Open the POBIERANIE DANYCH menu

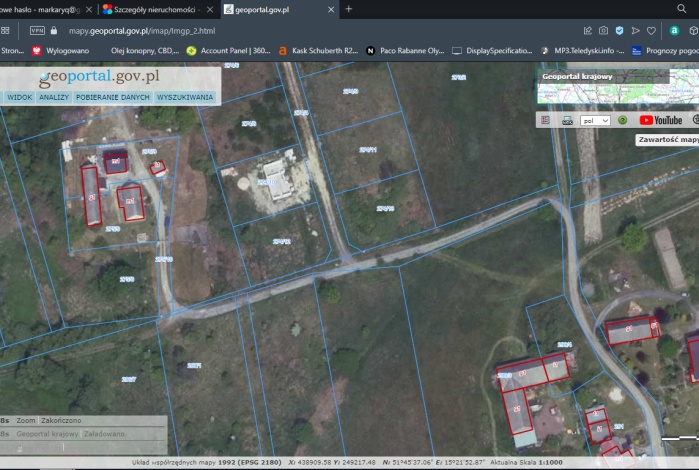(x=112, y=97)
